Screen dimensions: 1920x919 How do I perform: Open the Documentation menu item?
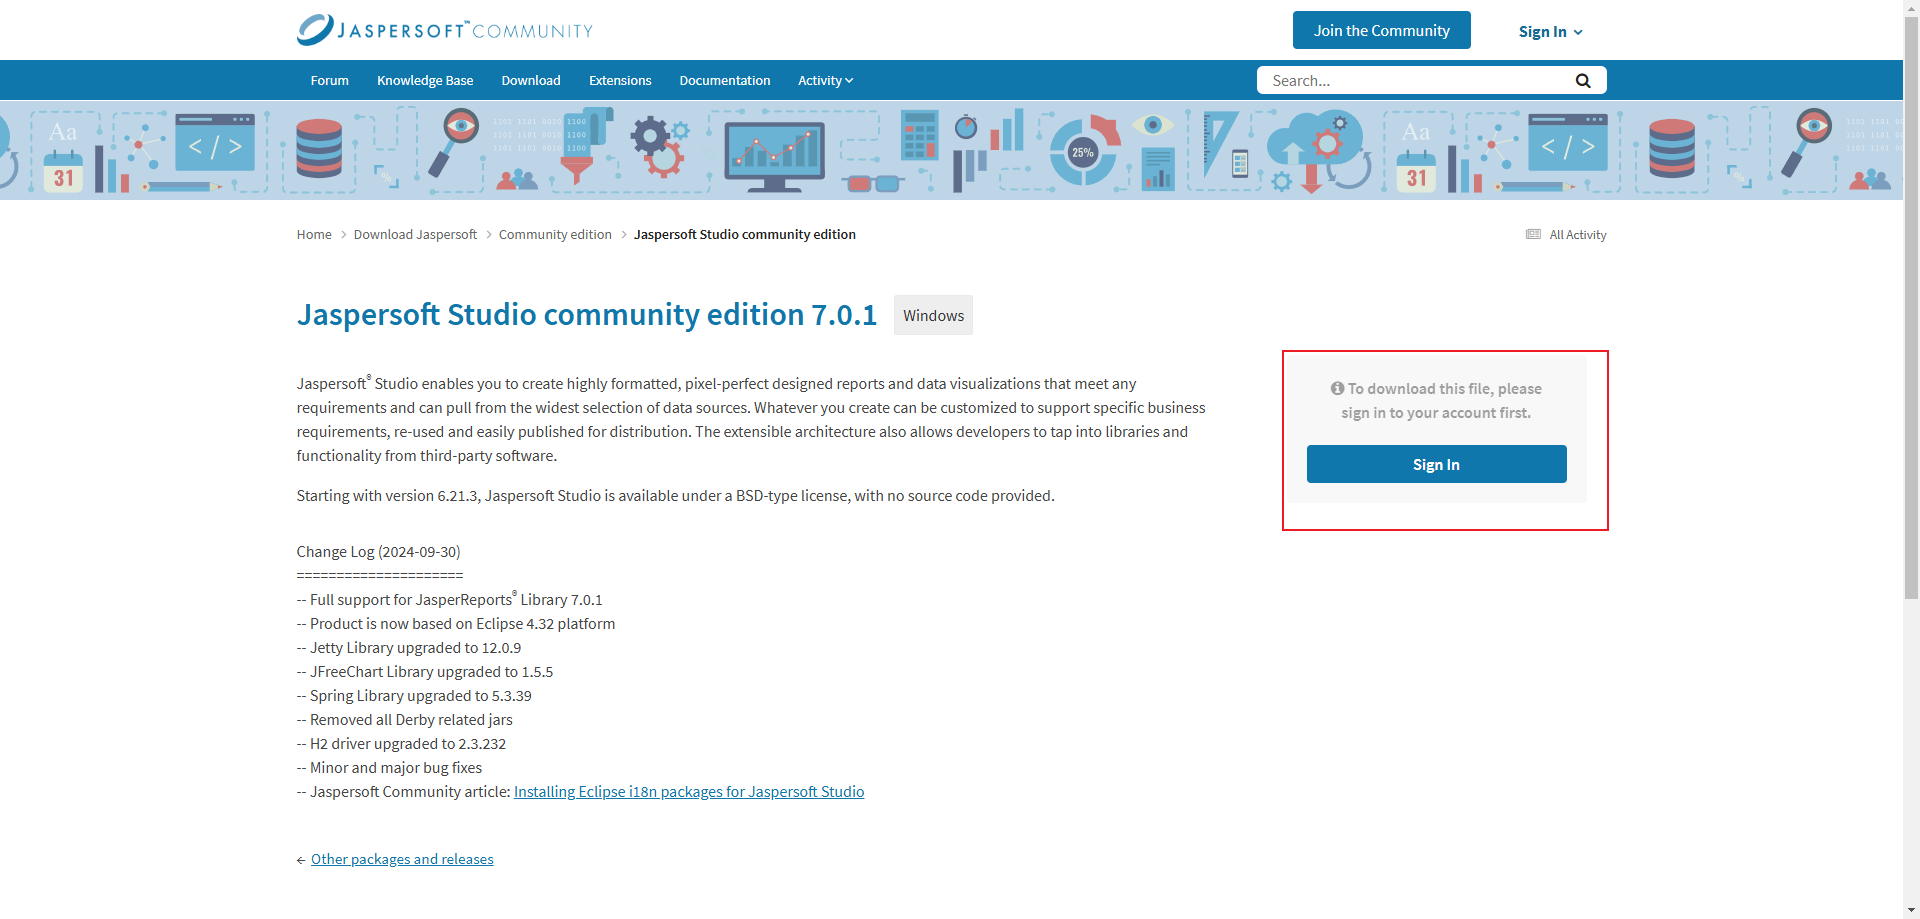725,81
